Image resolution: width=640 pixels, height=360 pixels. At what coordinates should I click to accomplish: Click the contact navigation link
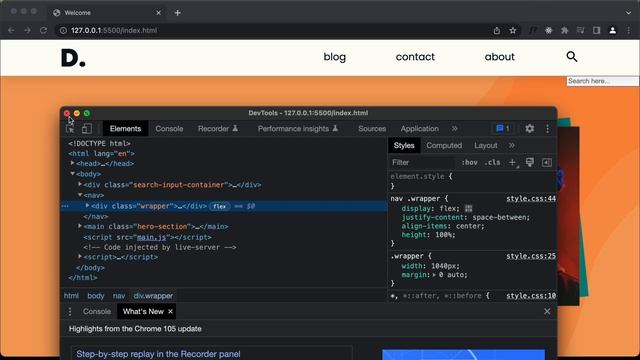[415, 57]
